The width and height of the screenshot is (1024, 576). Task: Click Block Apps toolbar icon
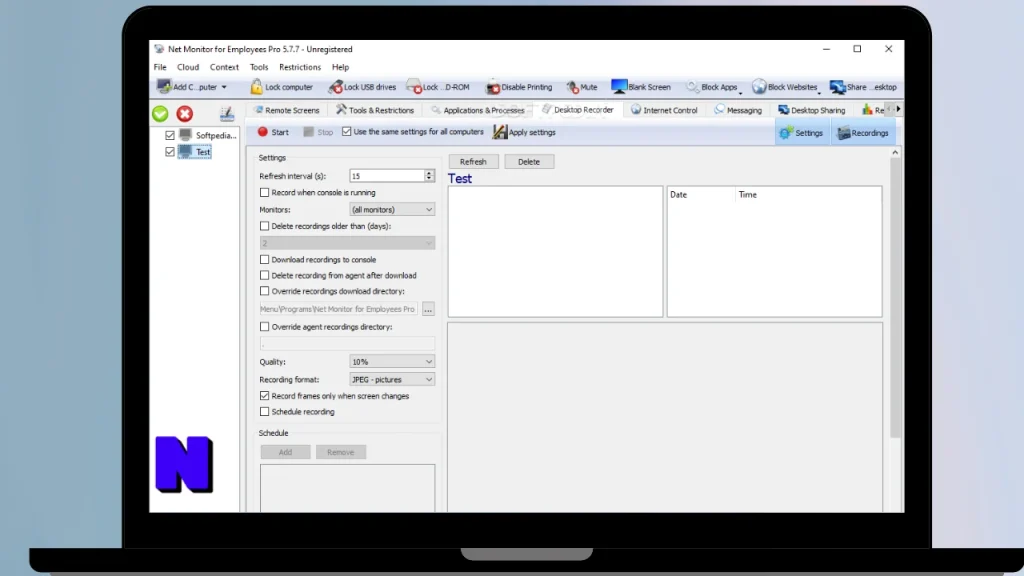pos(692,87)
